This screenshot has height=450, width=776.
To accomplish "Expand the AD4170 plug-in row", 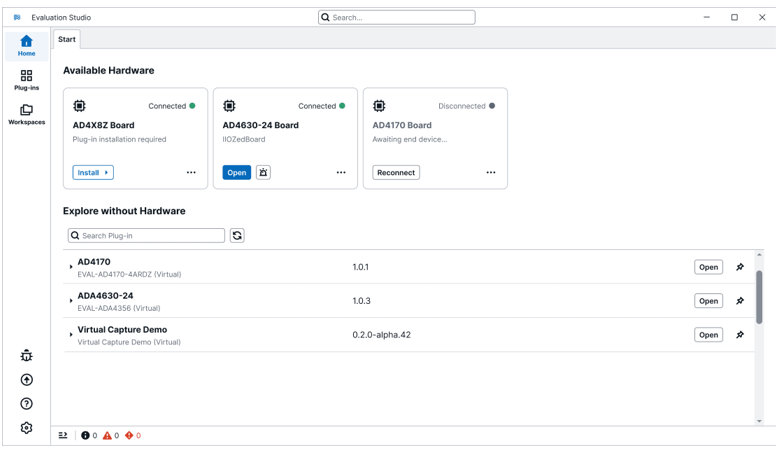I will (71, 267).
